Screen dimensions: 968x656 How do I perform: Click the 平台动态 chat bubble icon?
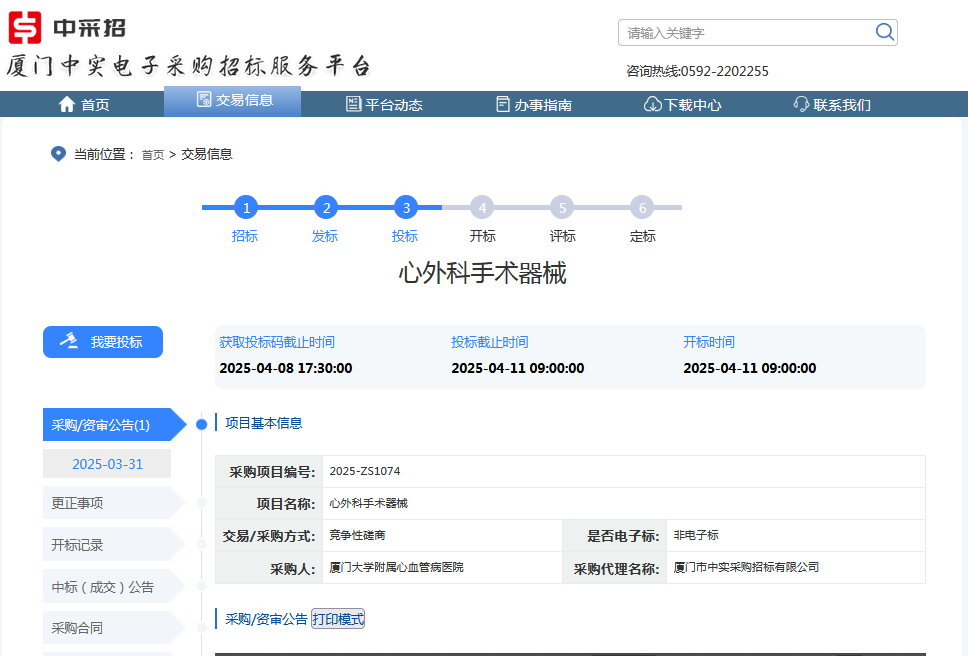(x=354, y=103)
